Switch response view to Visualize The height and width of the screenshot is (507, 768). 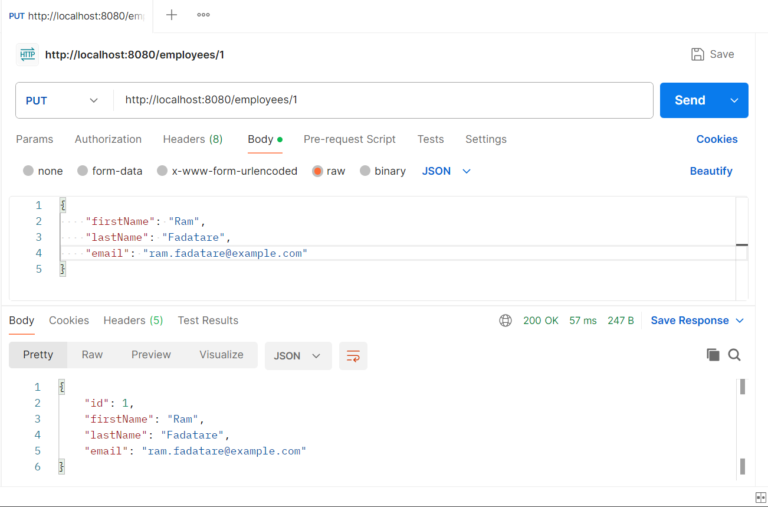pos(221,355)
